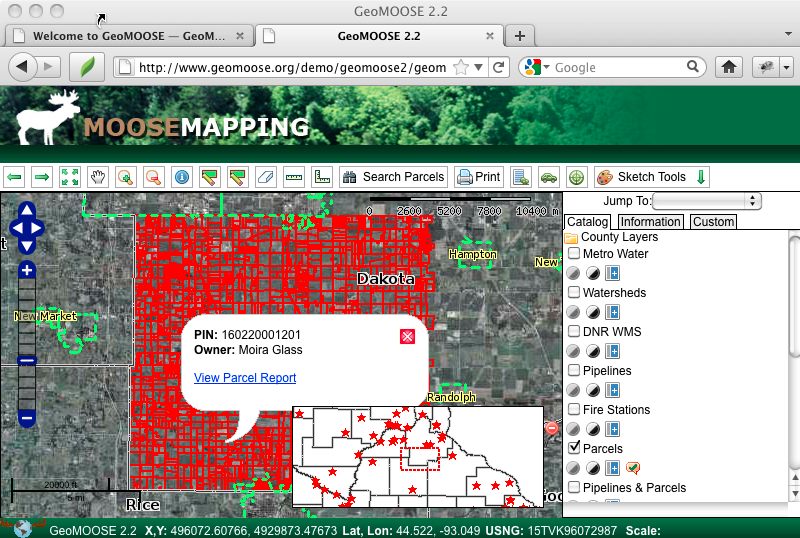Viewport: 800px width, 538px height.
Task: Unfade Metro Water layer with black circle
Action: pos(593,273)
